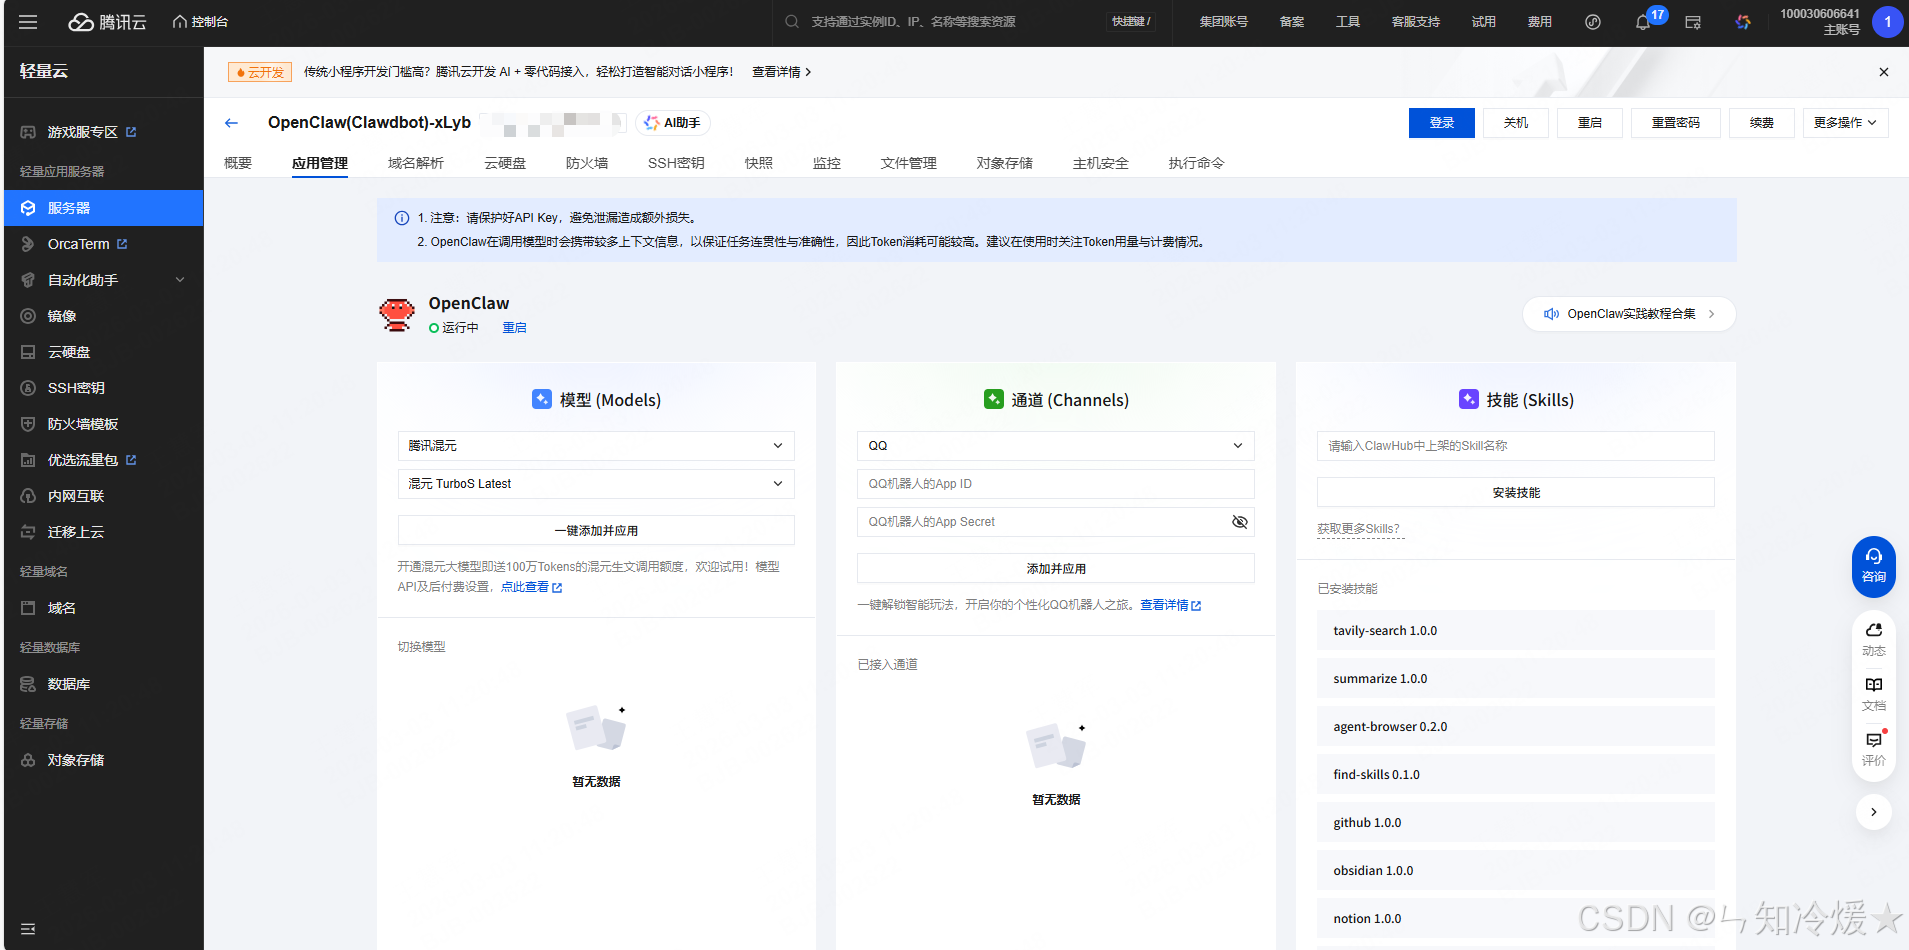The height and width of the screenshot is (950, 1909).
Task: Click the 咨询 headset floating button
Action: [1874, 566]
